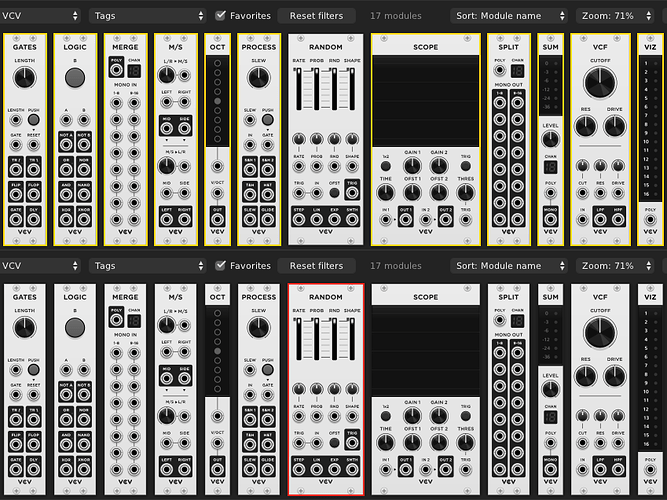667x500 pixels.
Task: Click the NOT A output port on the yellow-outlined LOGIC
Action: pos(66,145)
